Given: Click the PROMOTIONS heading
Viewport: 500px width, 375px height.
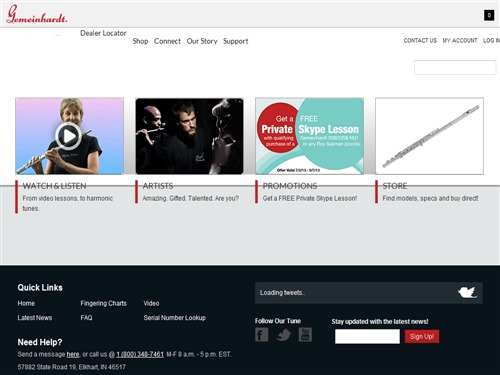Looking at the screenshot, I should (x=290, y=186).
